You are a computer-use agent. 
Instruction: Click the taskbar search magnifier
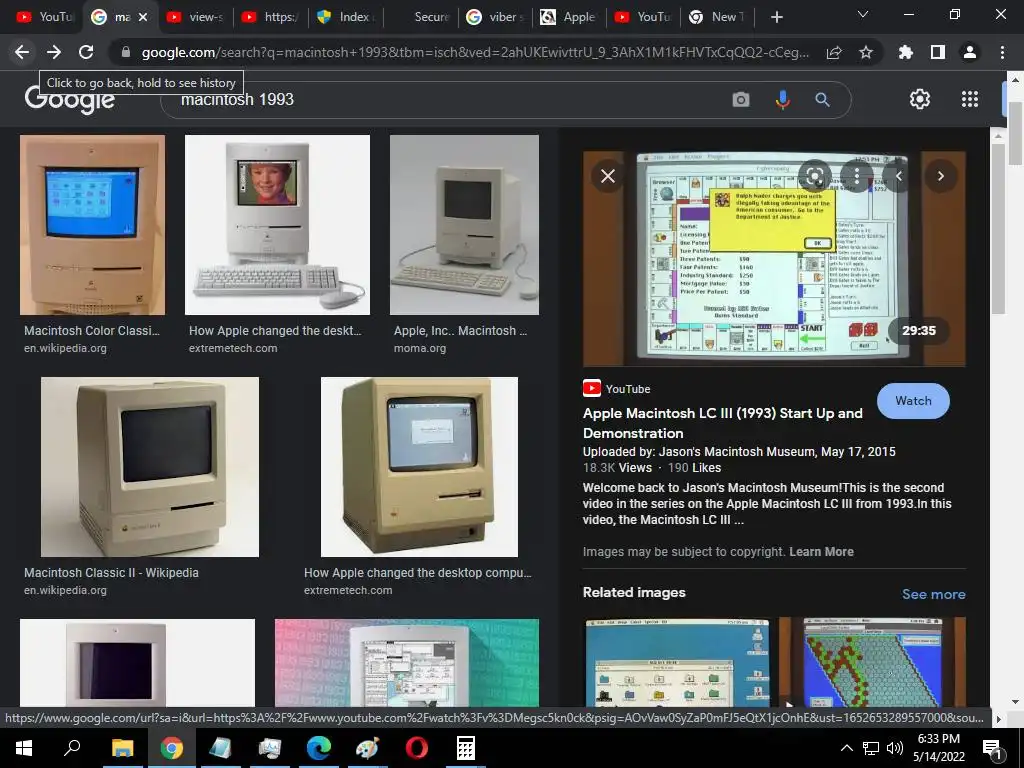pyautogui.click(x=72, y=748)
